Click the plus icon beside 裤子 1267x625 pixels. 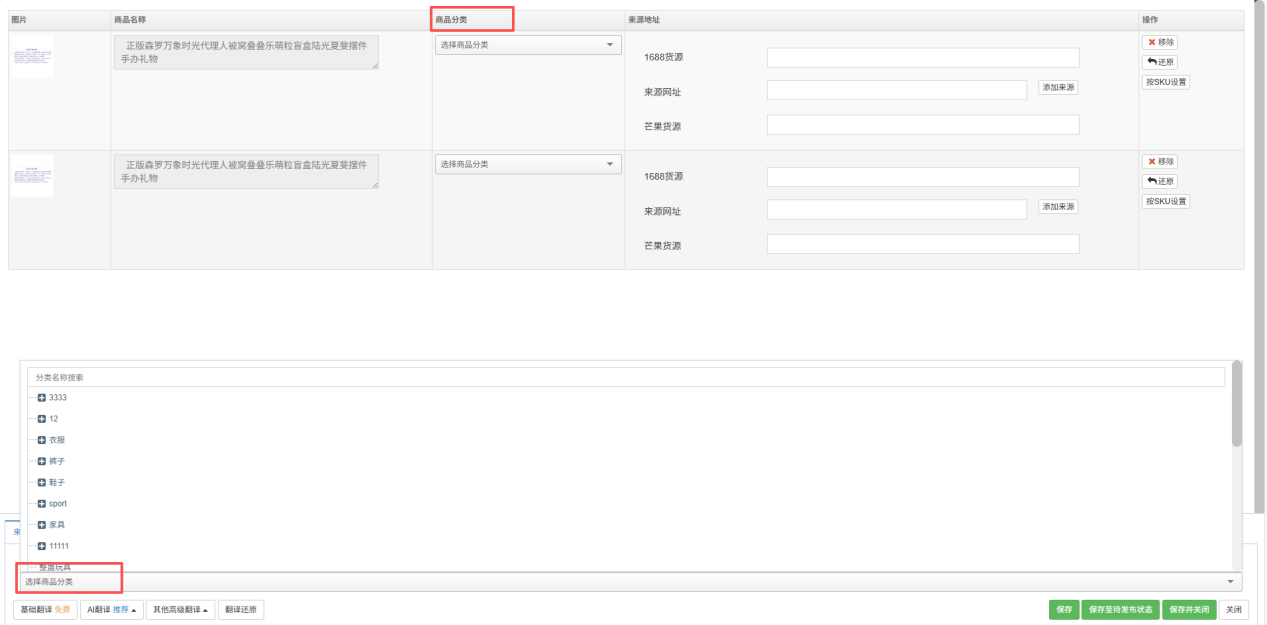pyautogui.click(x=42, y=461)
